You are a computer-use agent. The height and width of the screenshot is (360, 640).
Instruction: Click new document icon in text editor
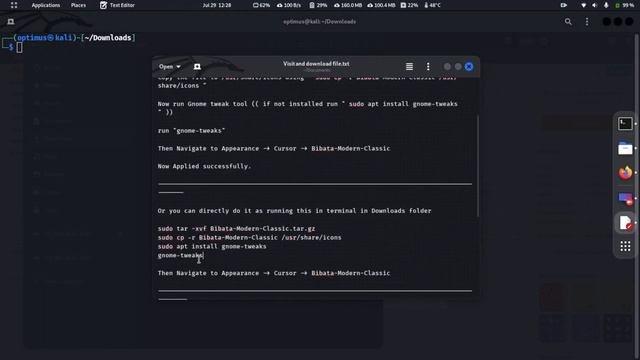point(197,67)
